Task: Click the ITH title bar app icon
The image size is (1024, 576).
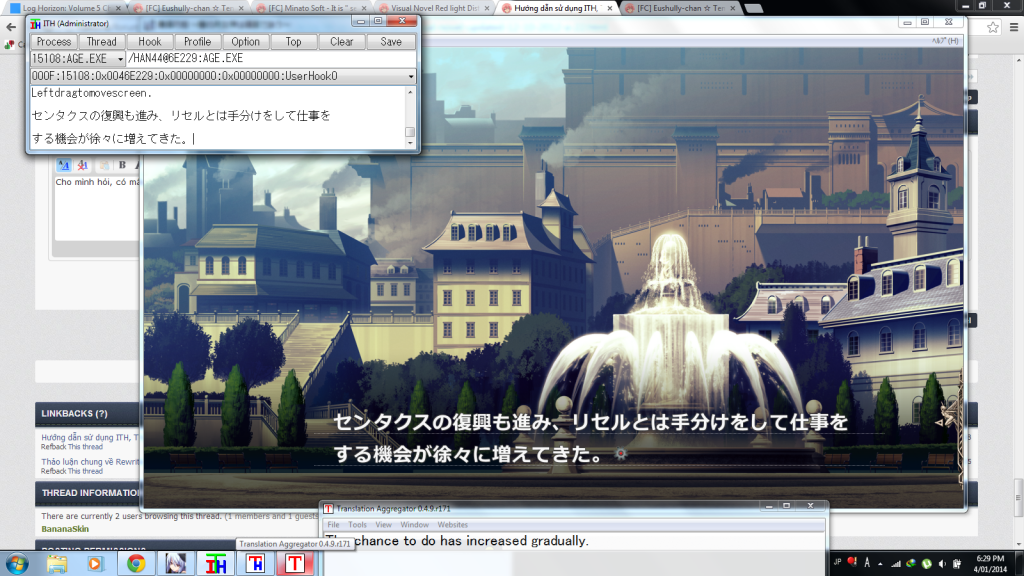Action: point(35,24)
